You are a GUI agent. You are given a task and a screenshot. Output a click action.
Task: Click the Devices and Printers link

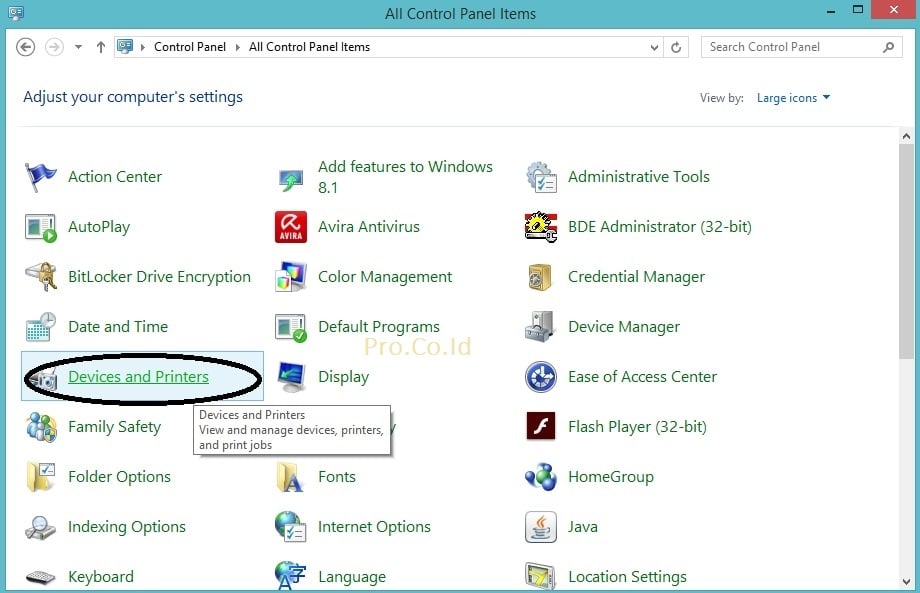(138, 377)
